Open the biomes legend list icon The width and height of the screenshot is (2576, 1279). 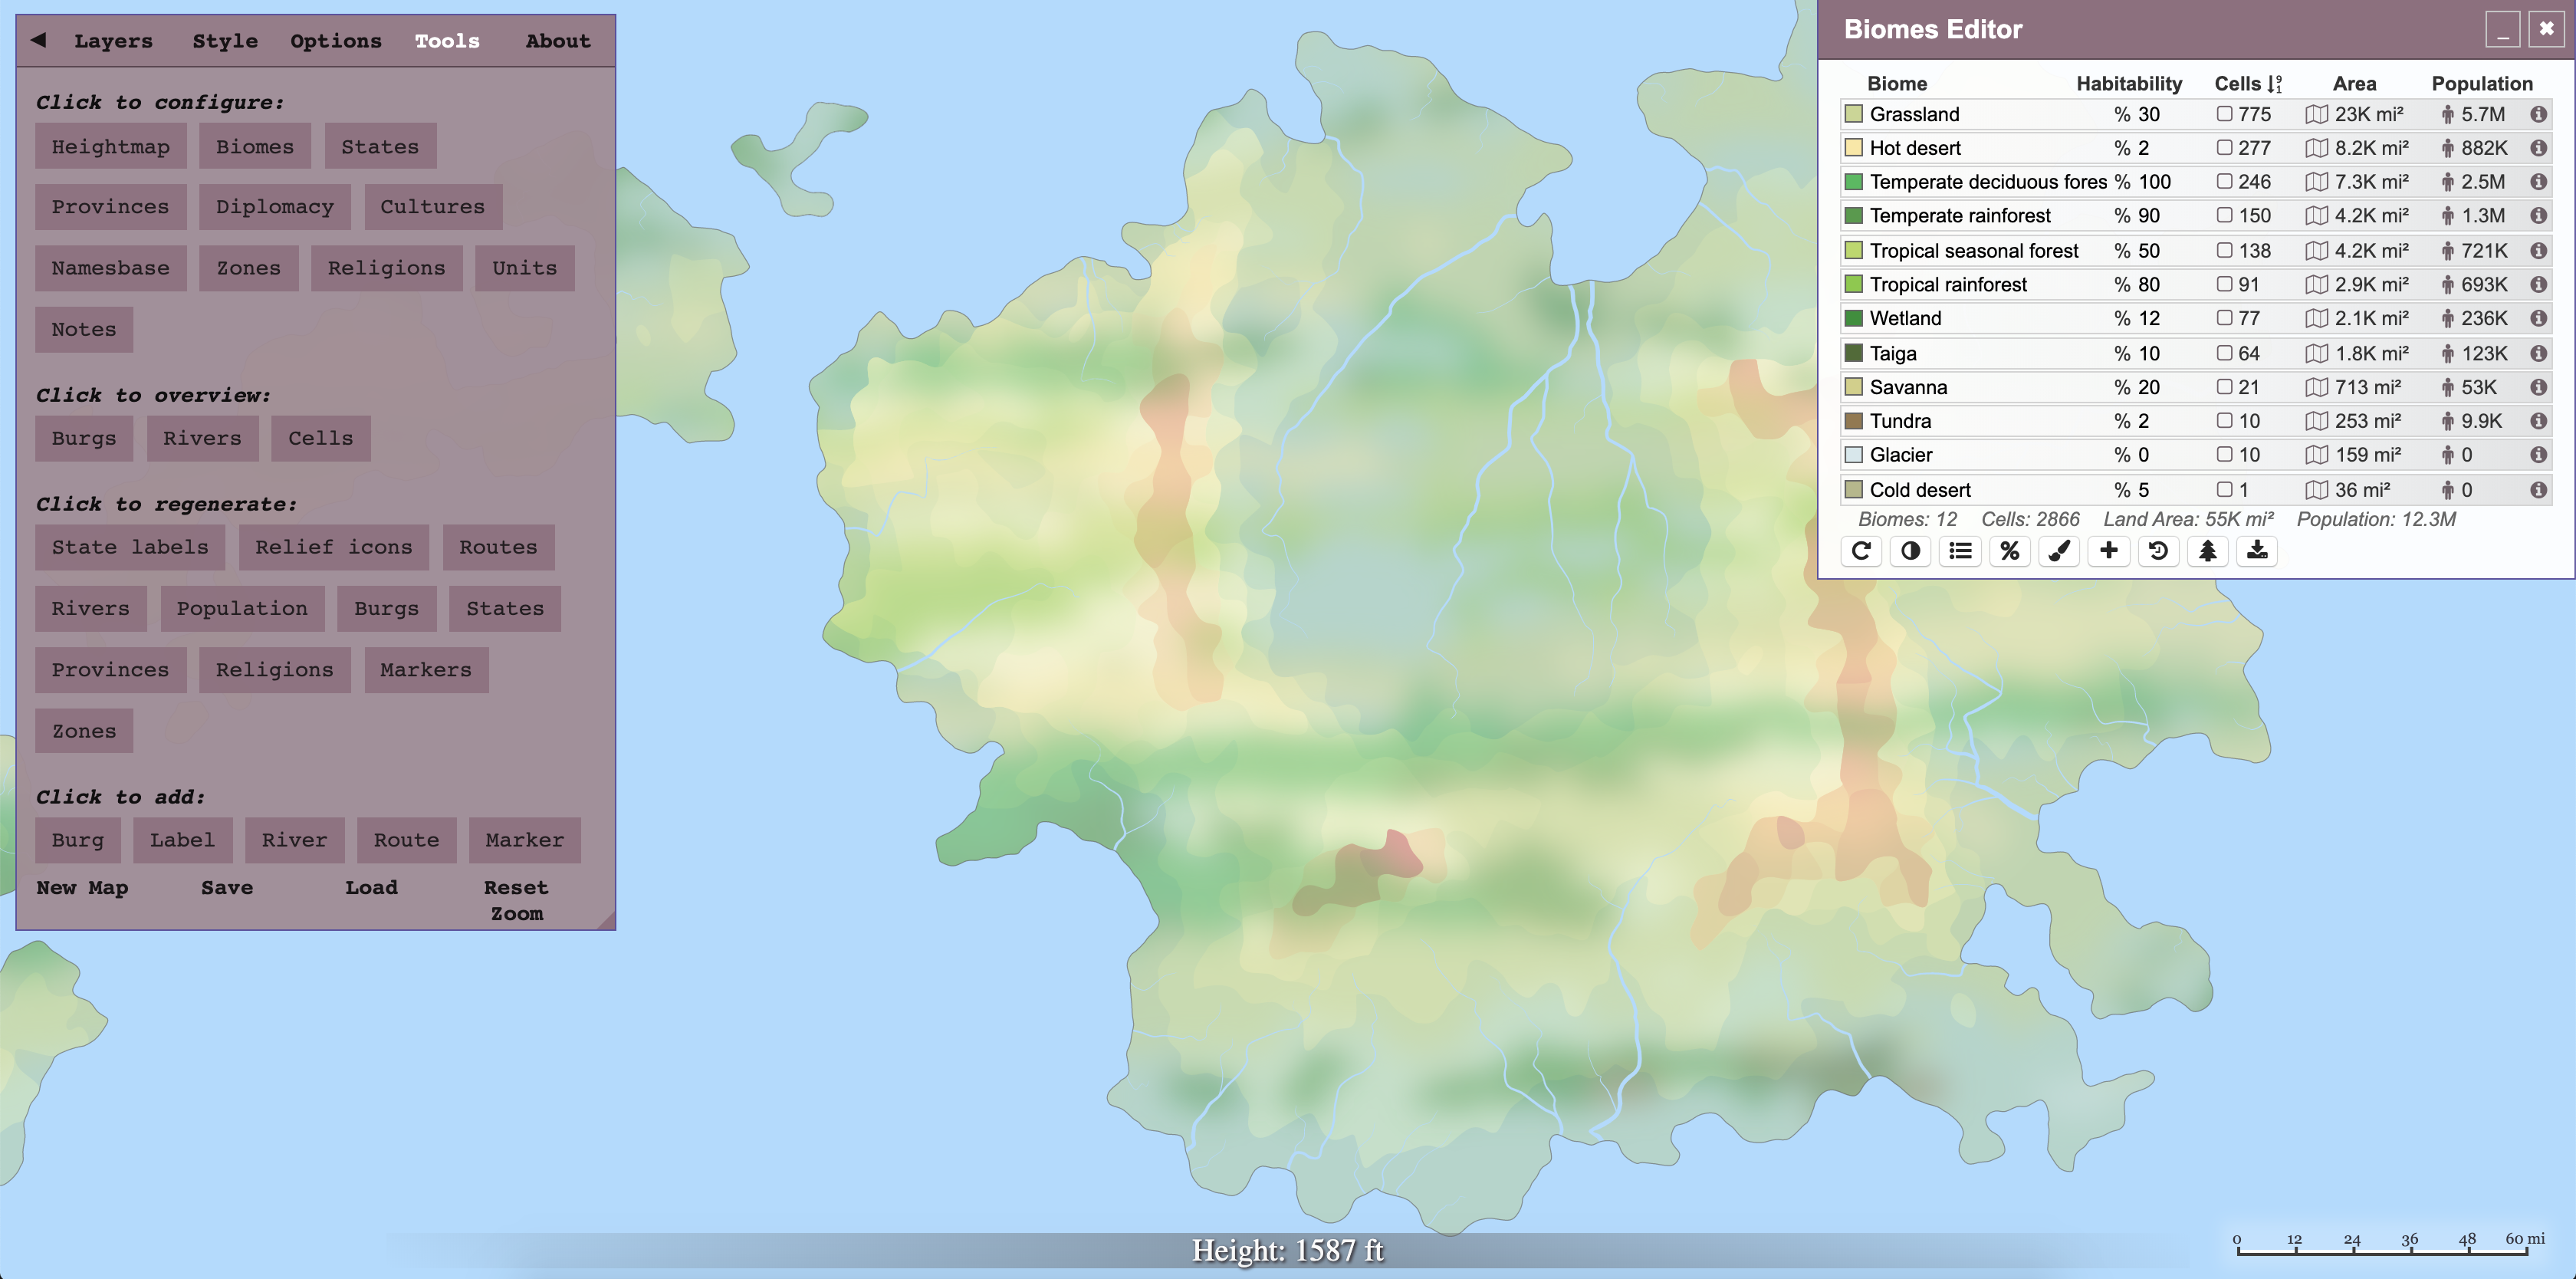tap(1960, 551)
